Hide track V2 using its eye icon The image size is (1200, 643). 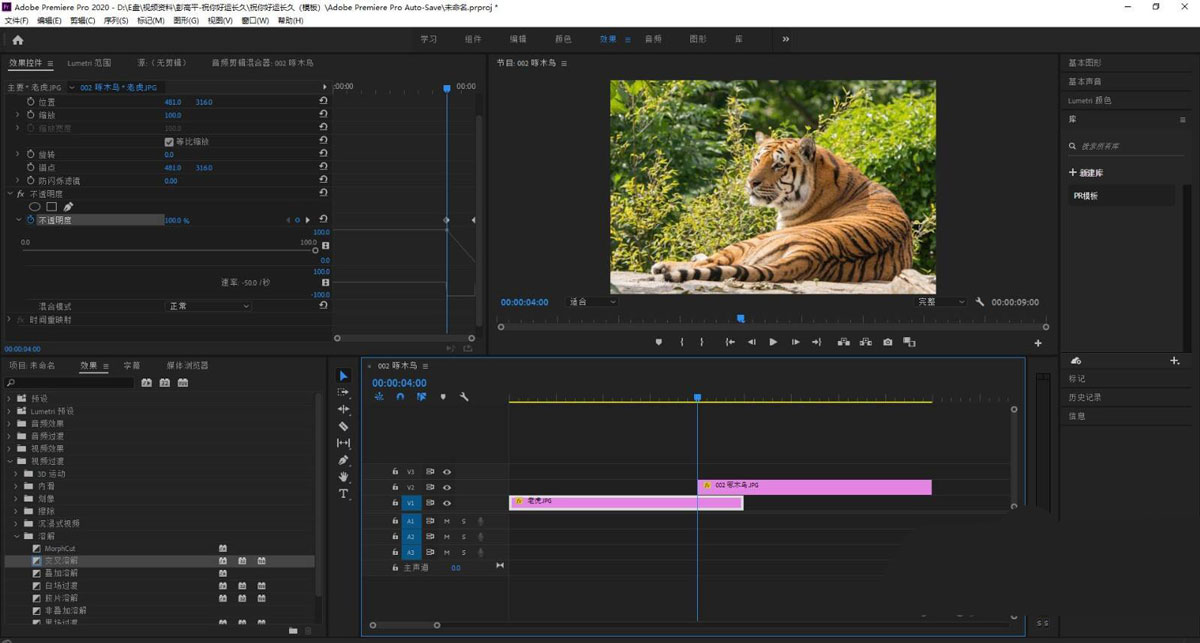(x=447, y=487)
